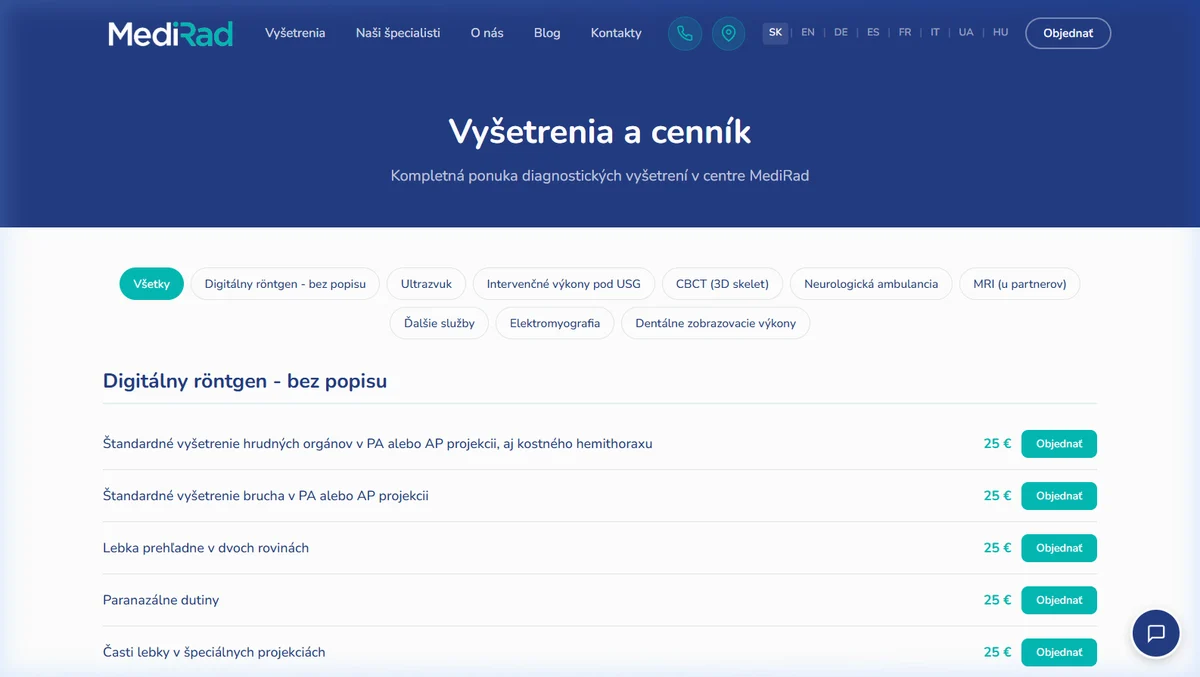Order the hrudných orgánov examination
Screen dimensions: 1200x677
click(1059, 444)
